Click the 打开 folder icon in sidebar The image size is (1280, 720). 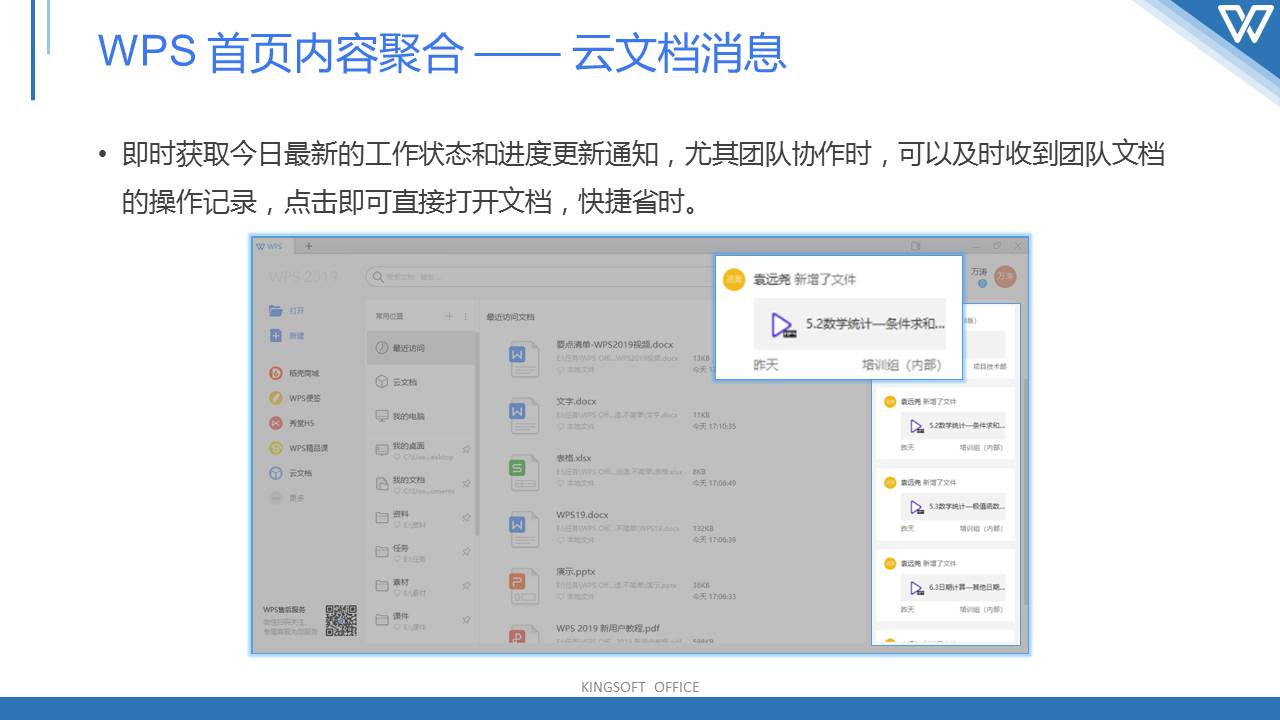coord(276,311)
